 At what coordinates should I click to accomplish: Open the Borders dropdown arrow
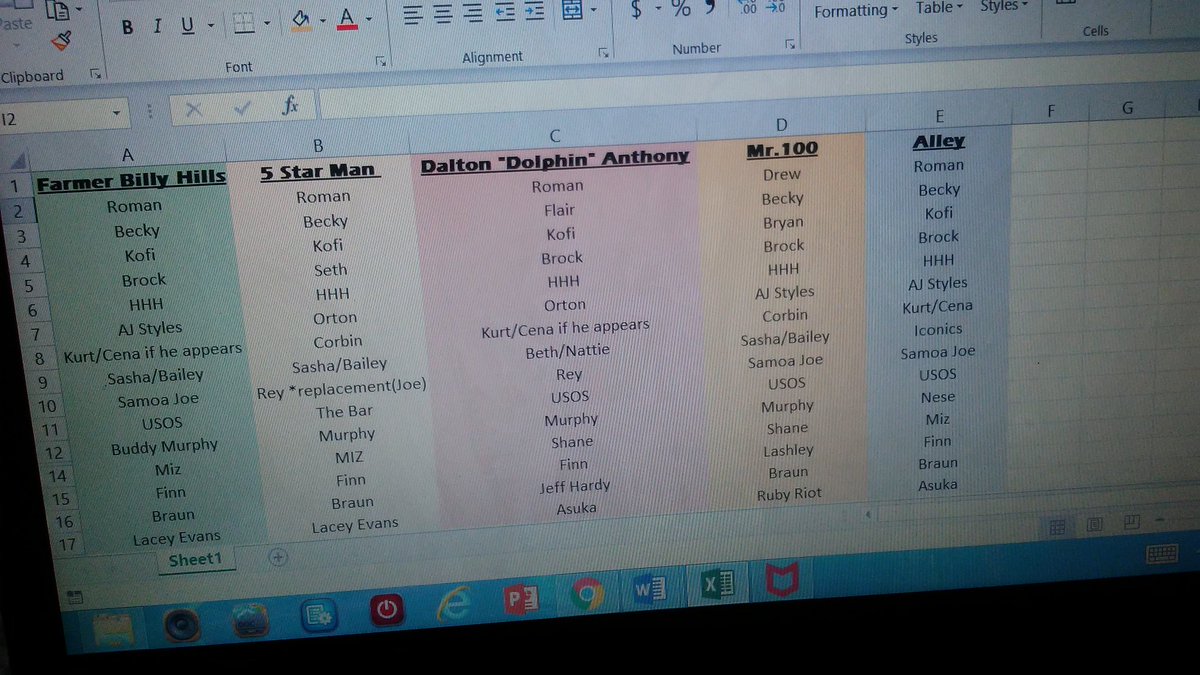coord(268,21)
